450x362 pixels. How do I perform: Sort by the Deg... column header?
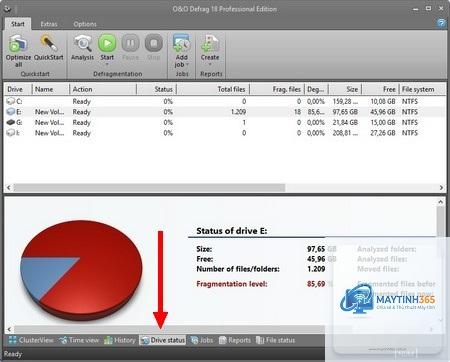[x=317, y=89]
